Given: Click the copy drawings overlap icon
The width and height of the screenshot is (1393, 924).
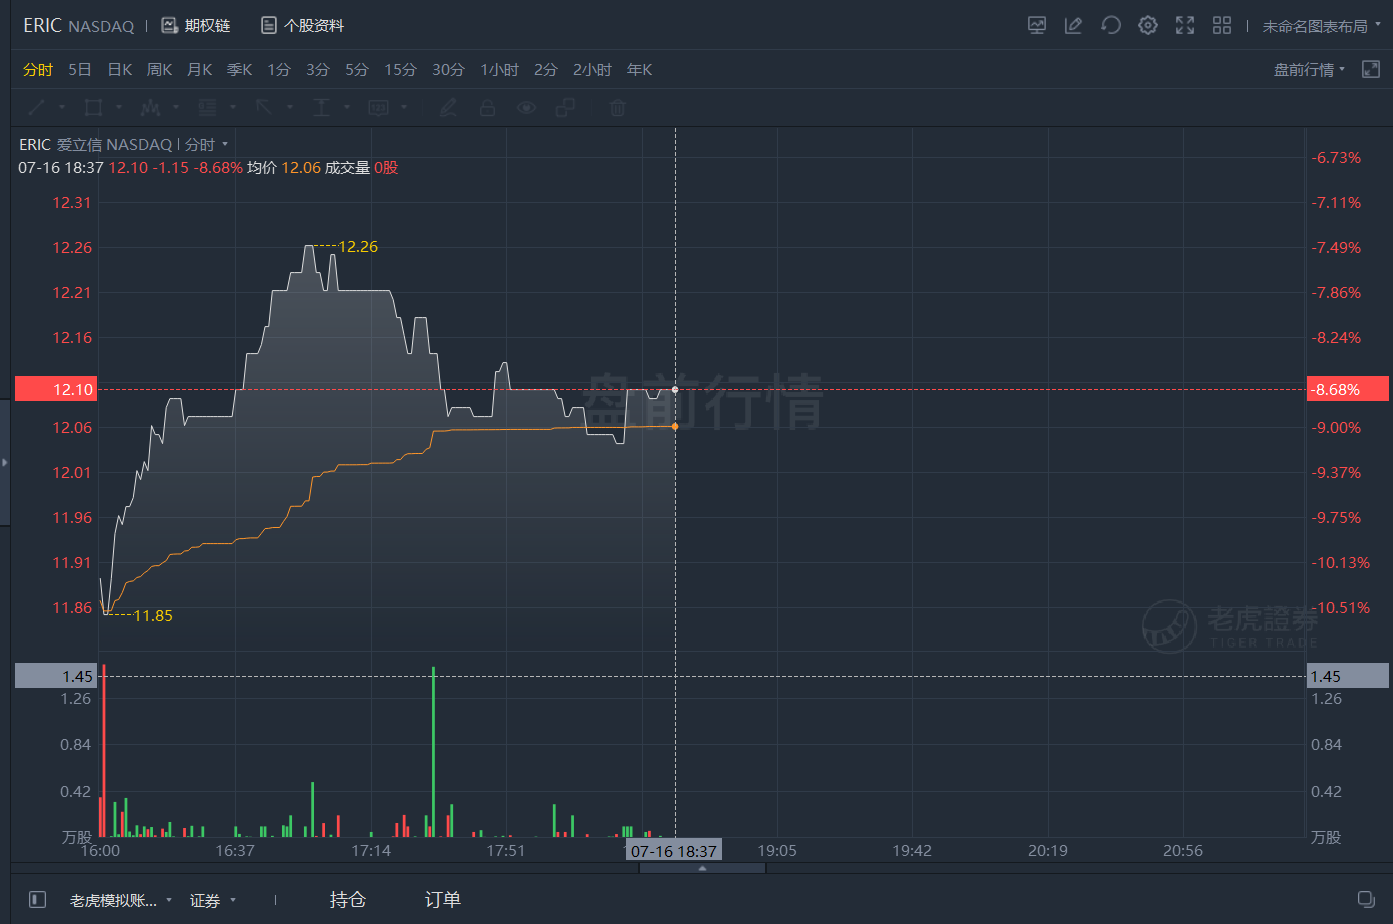Looking at the screenshot, I should pos(565,107).
